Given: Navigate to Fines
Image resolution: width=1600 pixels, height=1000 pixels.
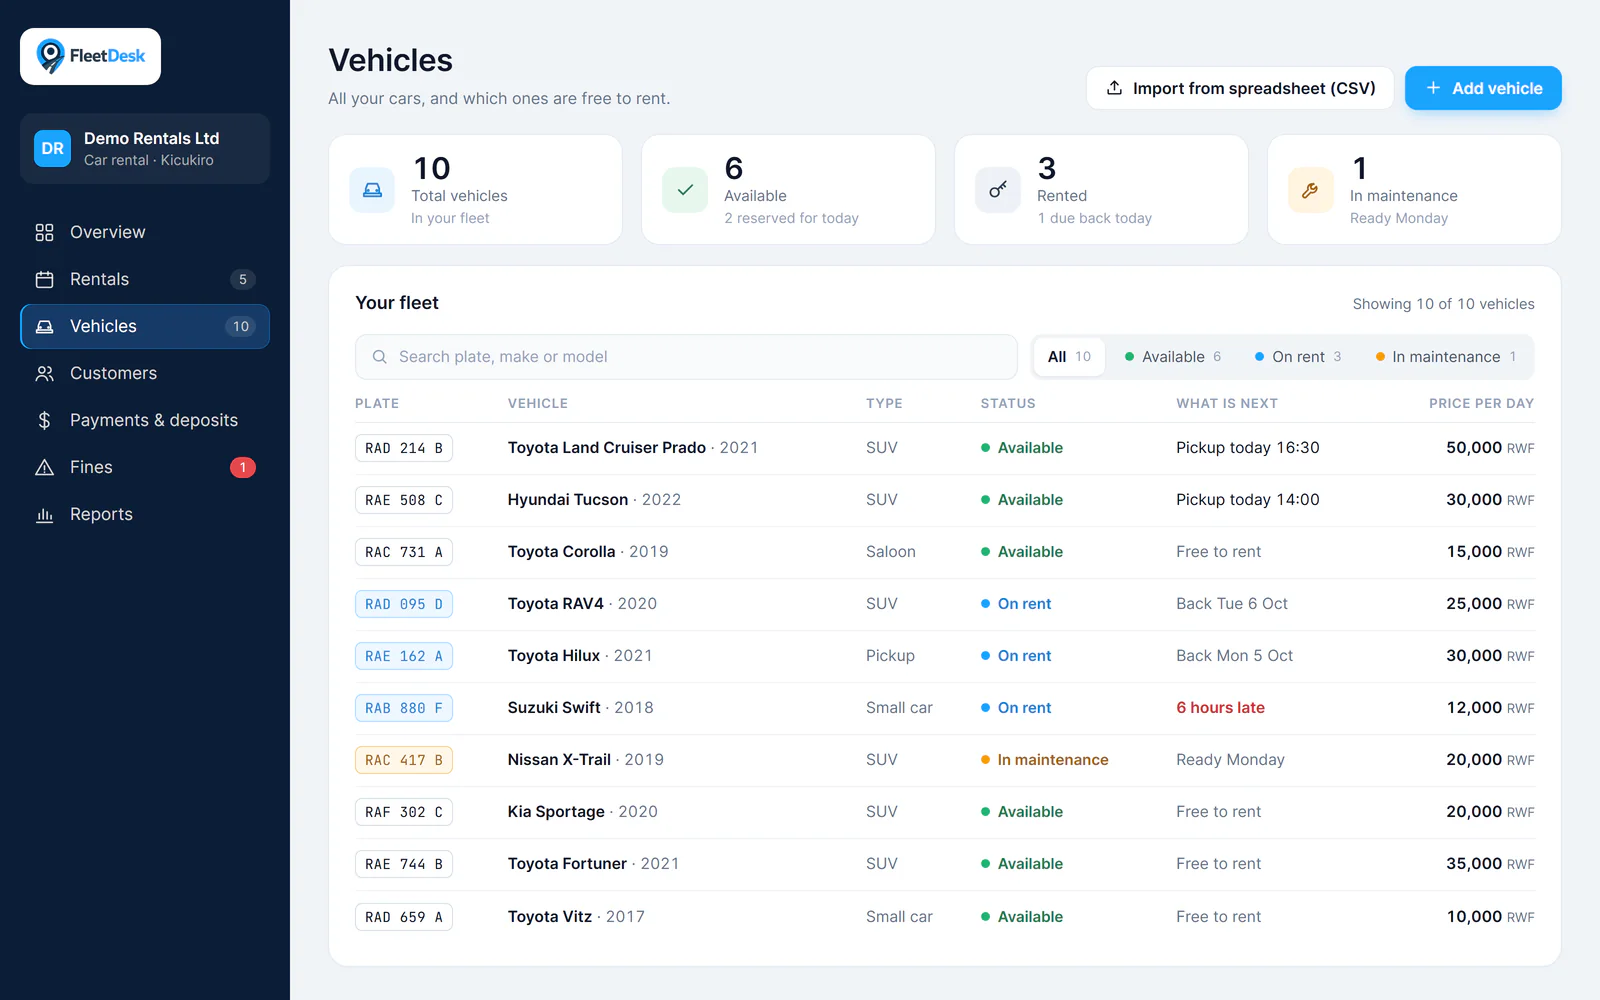Looking at the screenshot, I should [145, 467].
